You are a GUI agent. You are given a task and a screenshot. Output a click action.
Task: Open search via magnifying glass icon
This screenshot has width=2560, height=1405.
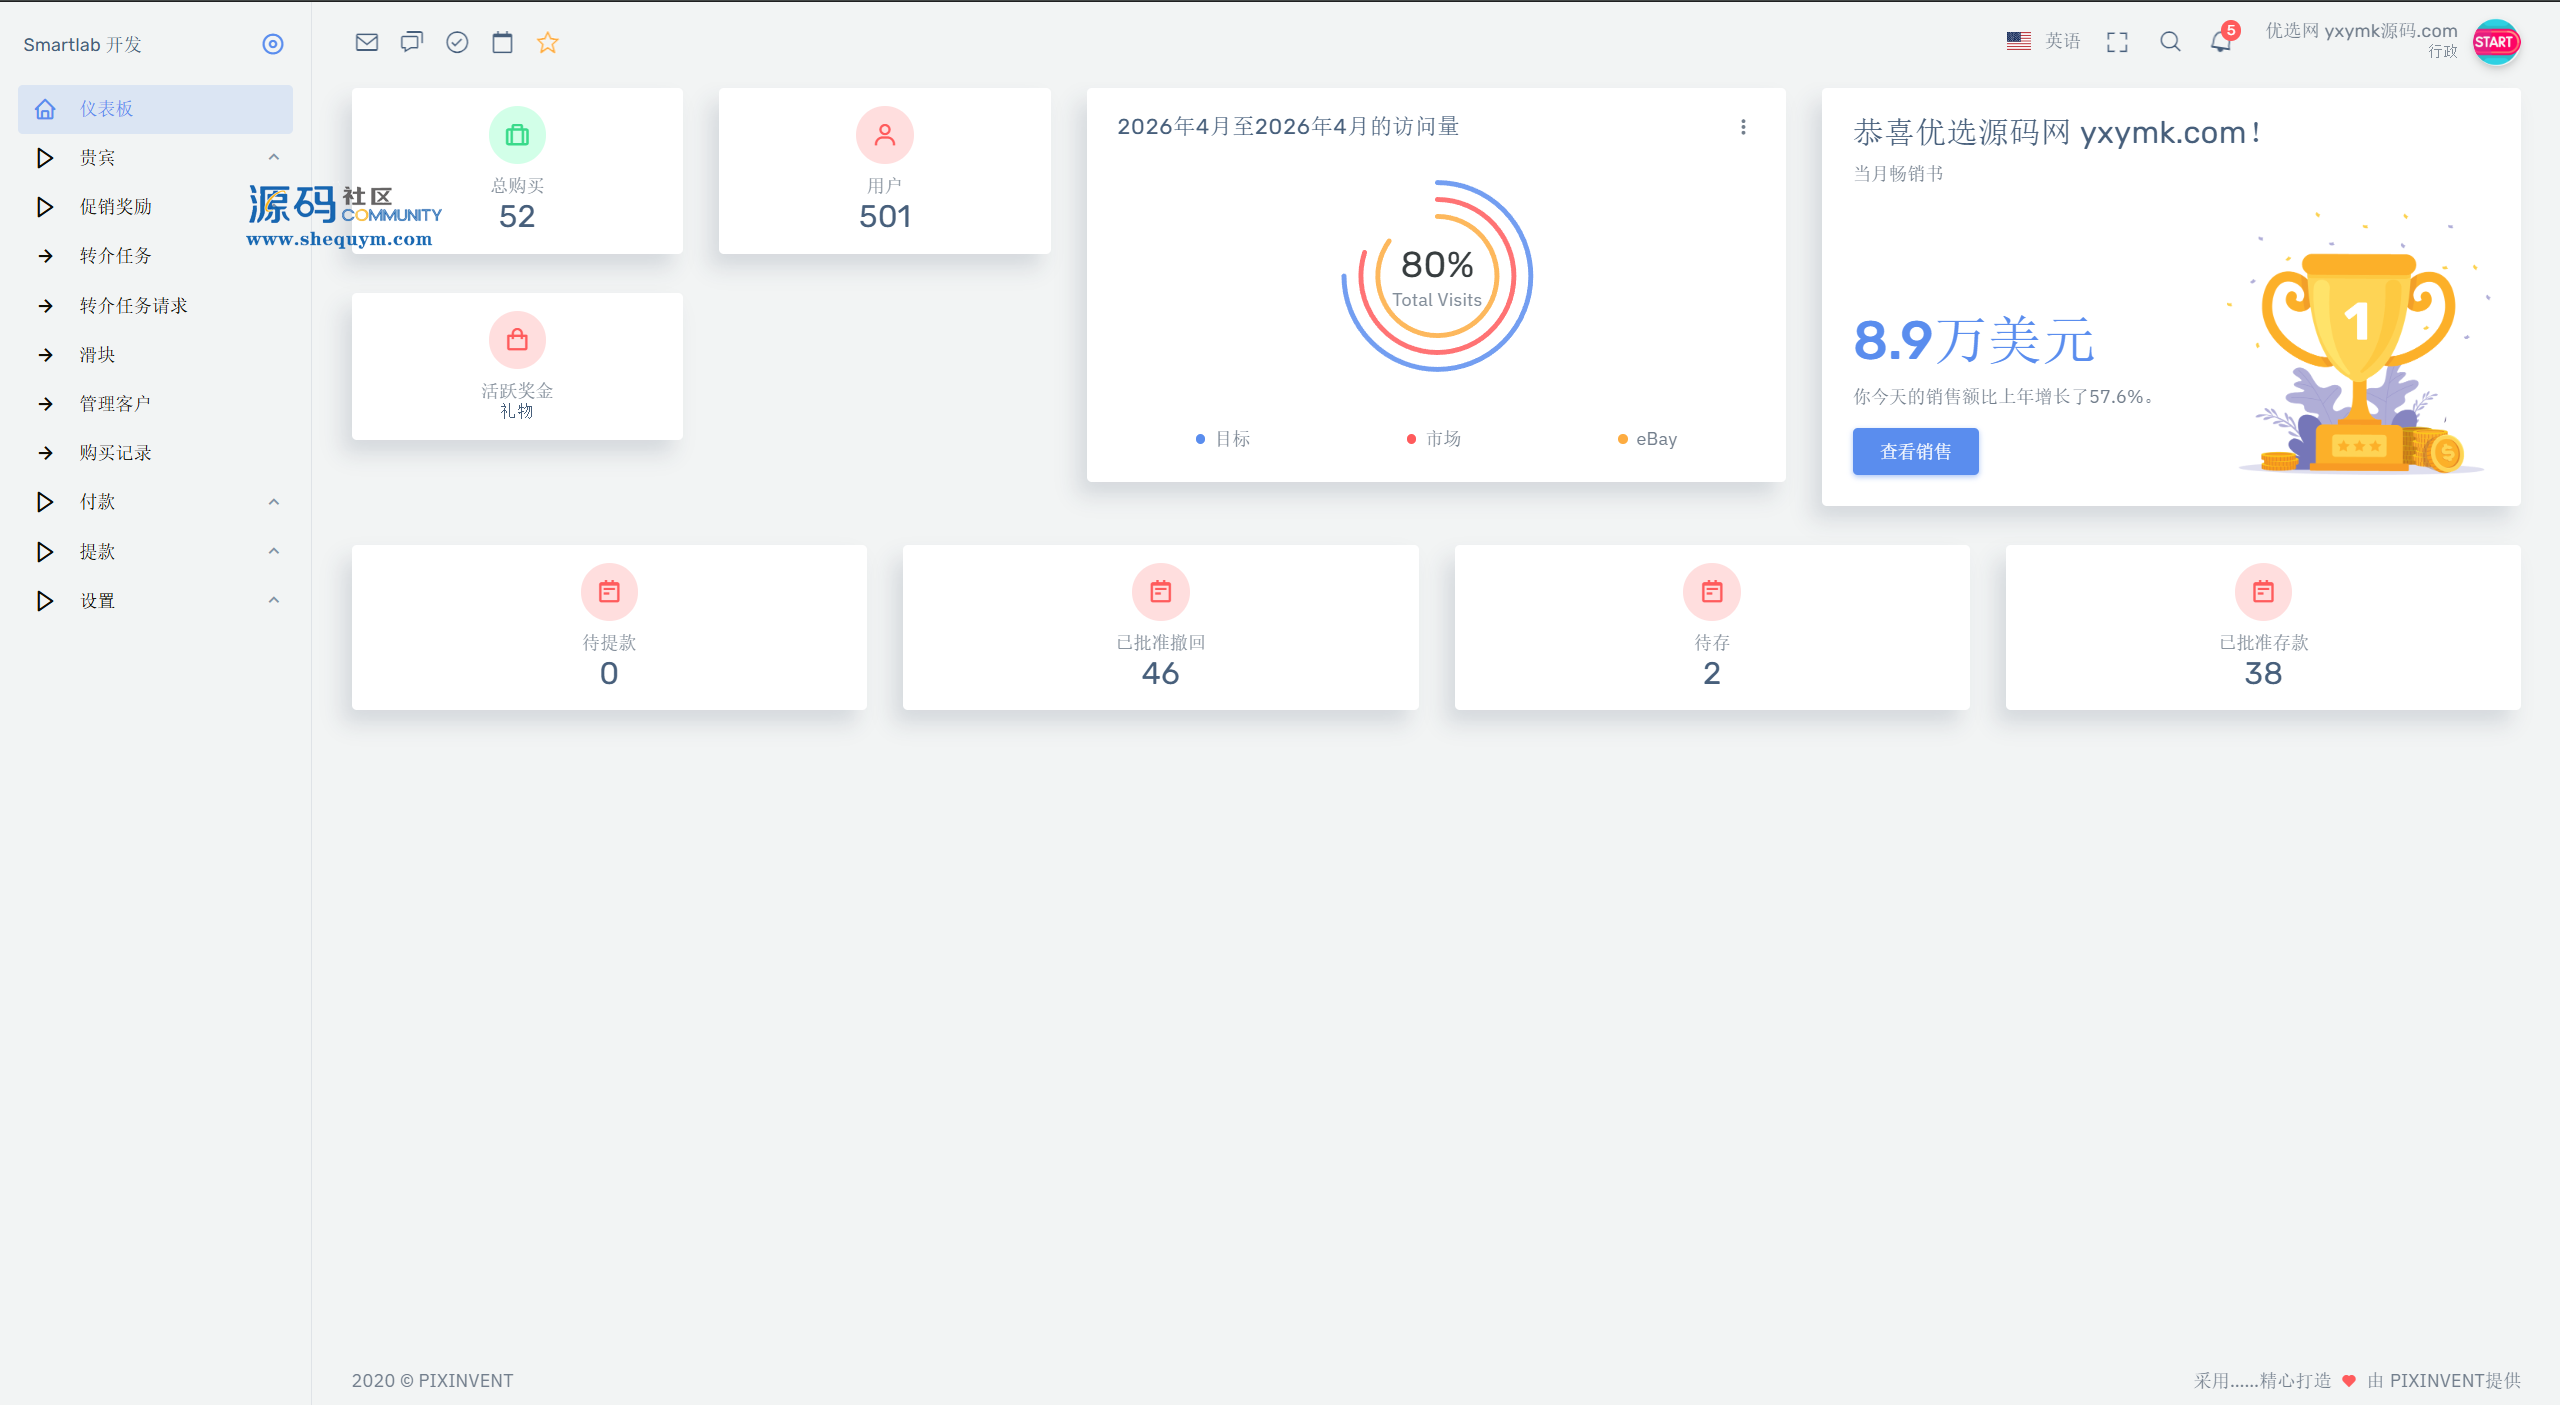(2170, 42)
